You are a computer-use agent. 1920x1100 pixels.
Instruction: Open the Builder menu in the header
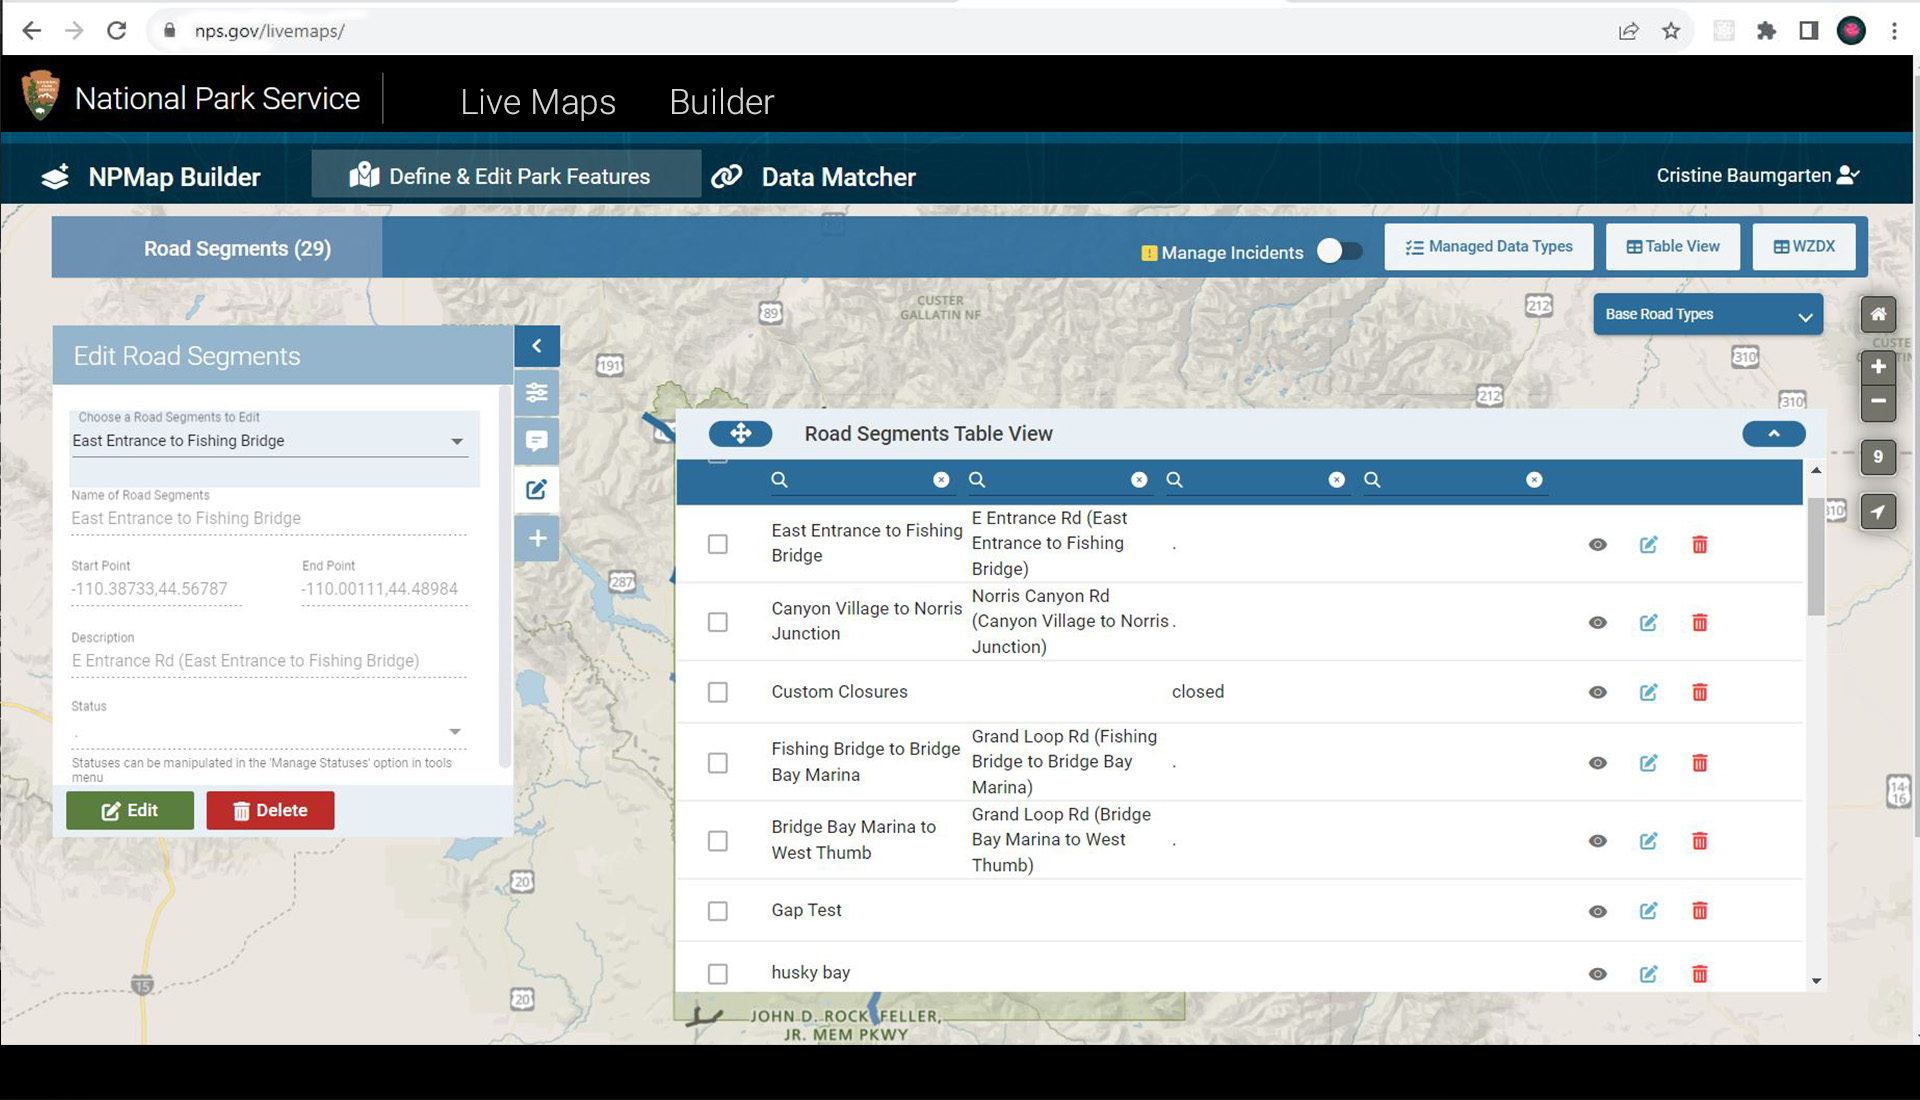[x=721, y=102]
